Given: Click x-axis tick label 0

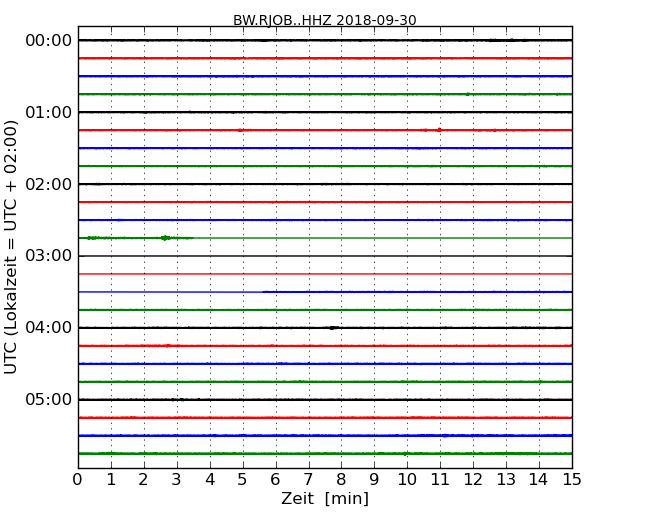Looking at the screenshot, I should tap(78, 479).
